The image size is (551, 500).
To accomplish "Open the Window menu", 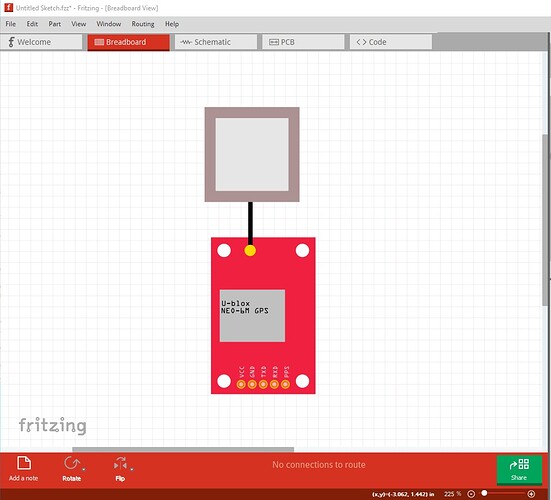I will click(x=109, y=24).
